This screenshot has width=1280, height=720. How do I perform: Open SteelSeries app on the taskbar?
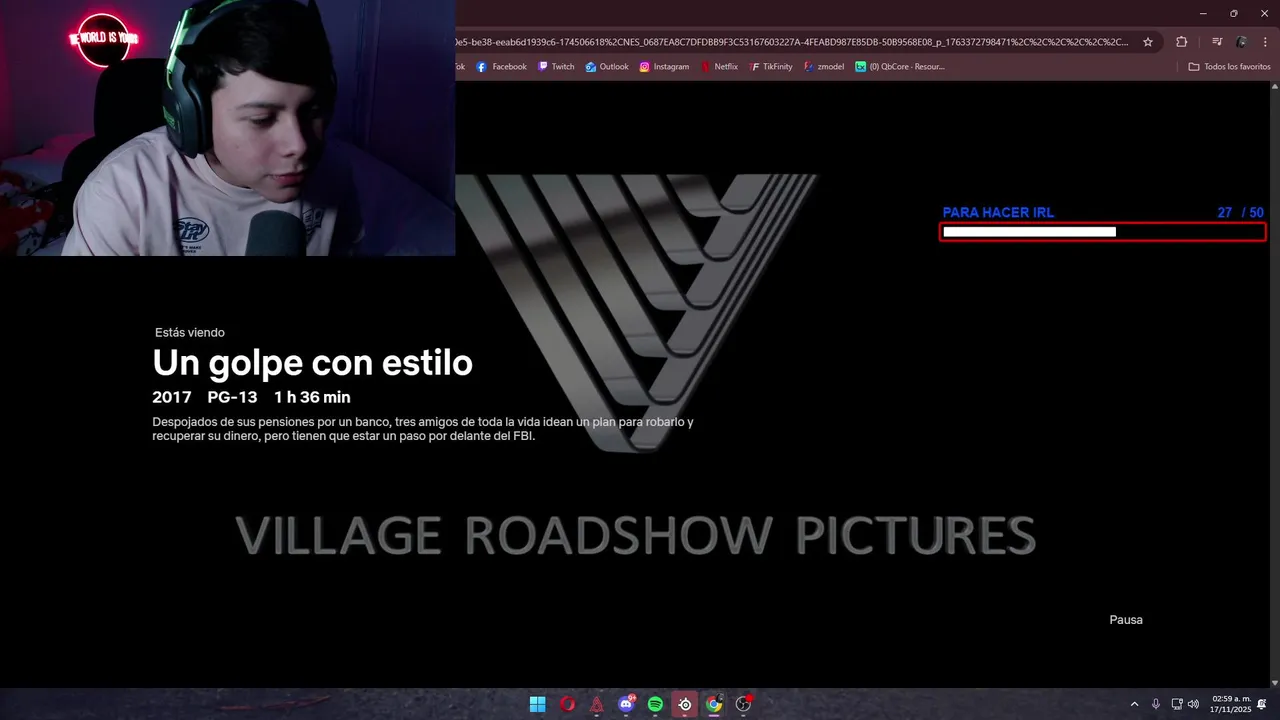pyautogui.click(x=685, y=704)
